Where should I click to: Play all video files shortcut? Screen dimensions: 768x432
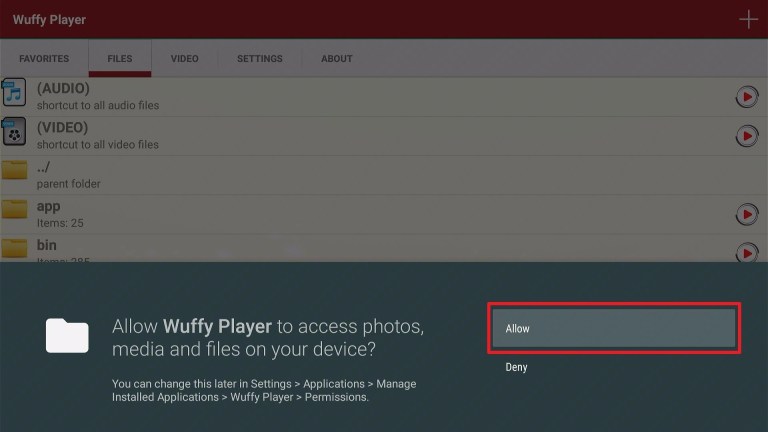click(x=746, y=136)
